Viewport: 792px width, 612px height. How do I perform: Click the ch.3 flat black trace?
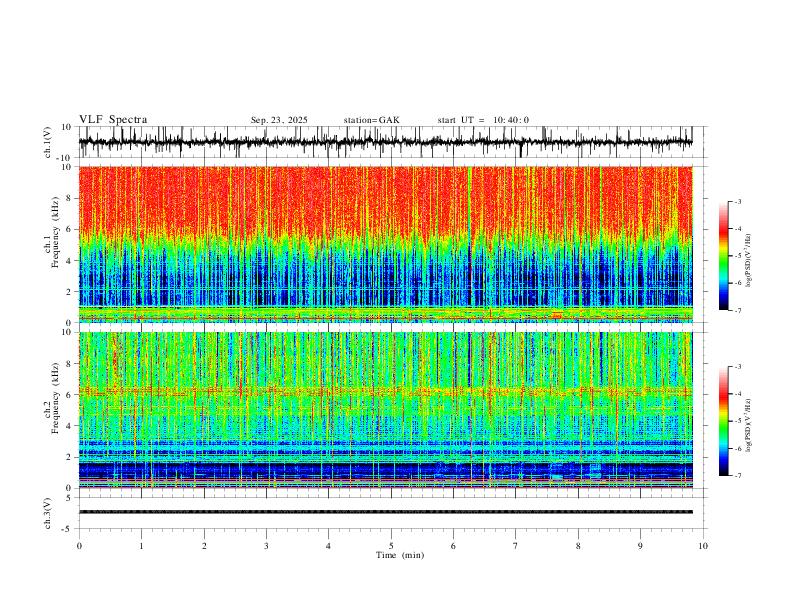(x=385, y=512)
